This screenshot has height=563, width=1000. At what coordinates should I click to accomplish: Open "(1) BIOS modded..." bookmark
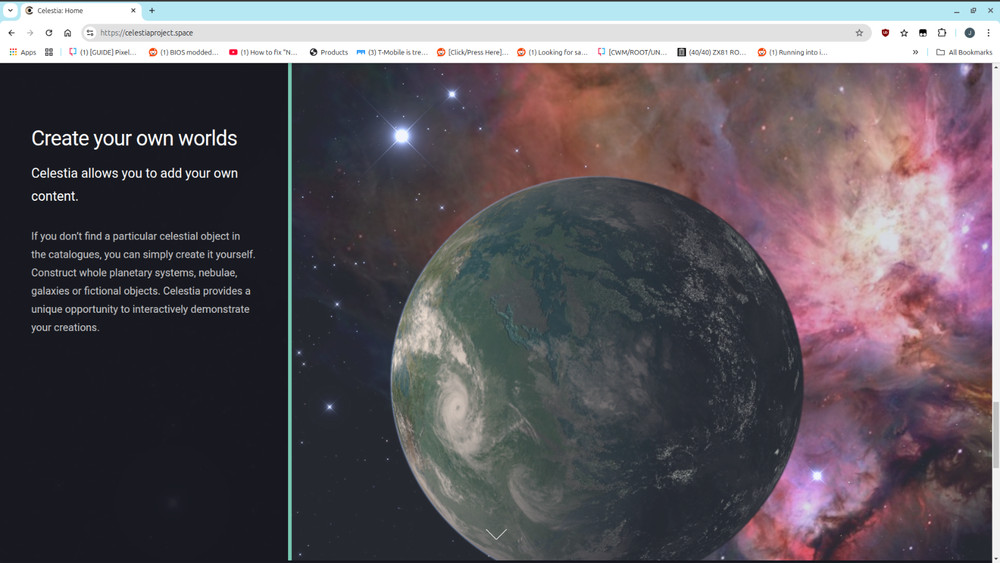click(184, 52)
